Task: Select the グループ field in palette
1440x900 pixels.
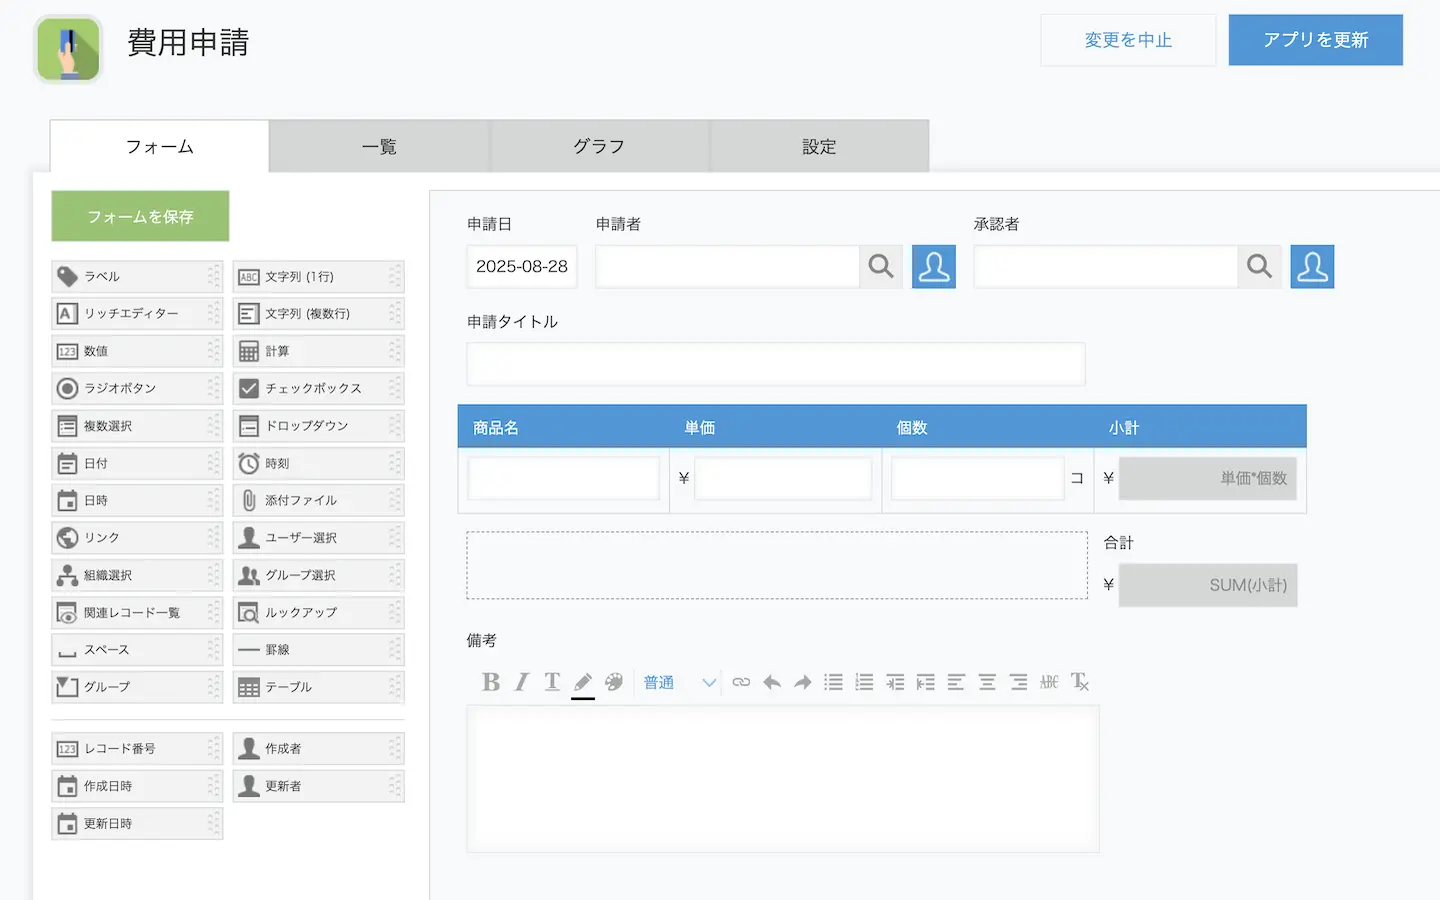Action: (x=137, y=687)
